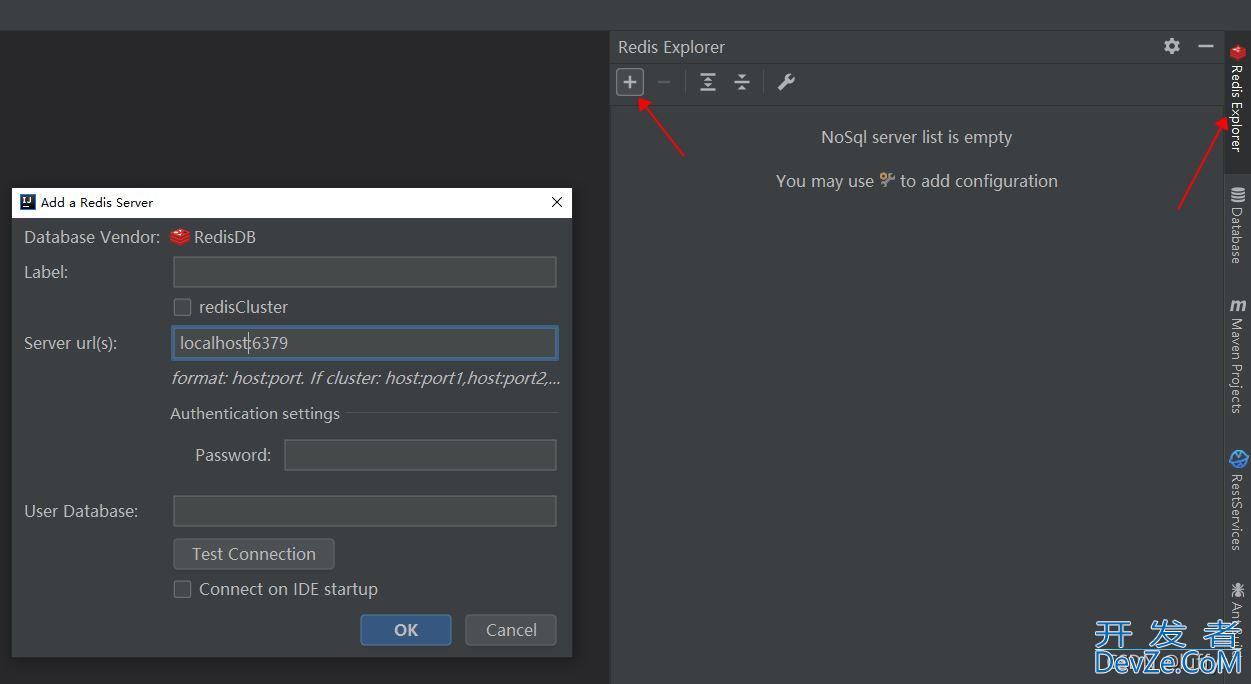Cancel the Add a Redis Server dialog
This screenshot has height=684, width=1251.
[x=511, y=630]
